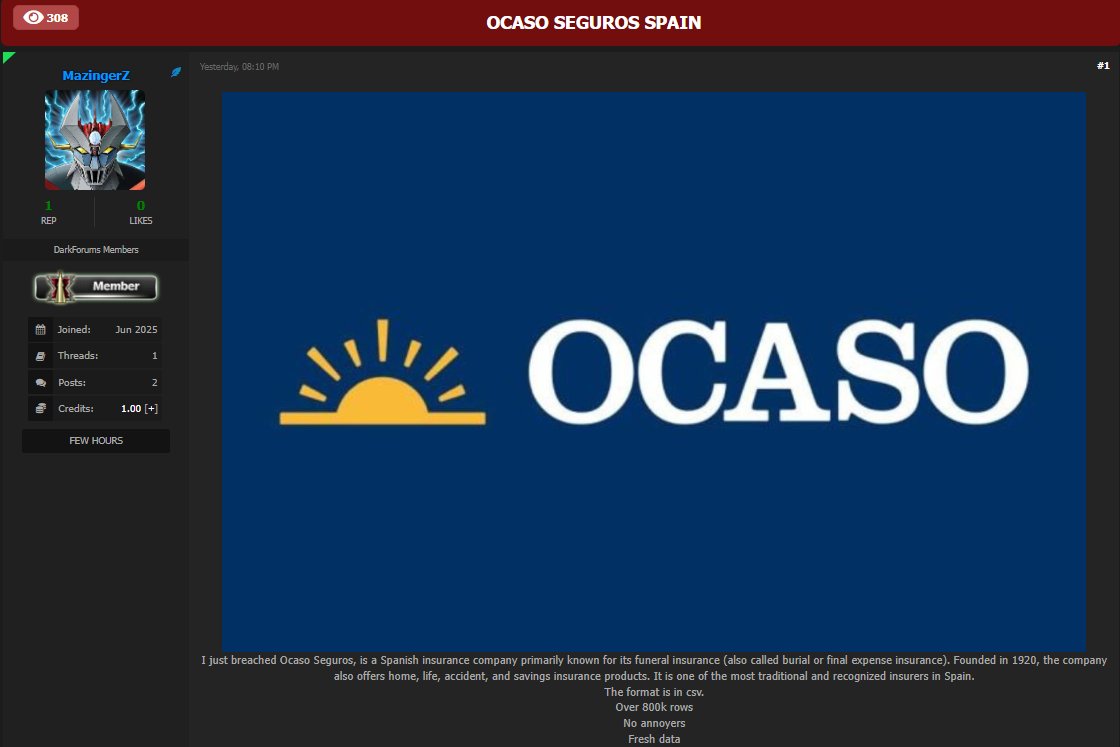Click the coins icon beside Credits
The height and width of the screenshot is (747, 1120).
41,408
